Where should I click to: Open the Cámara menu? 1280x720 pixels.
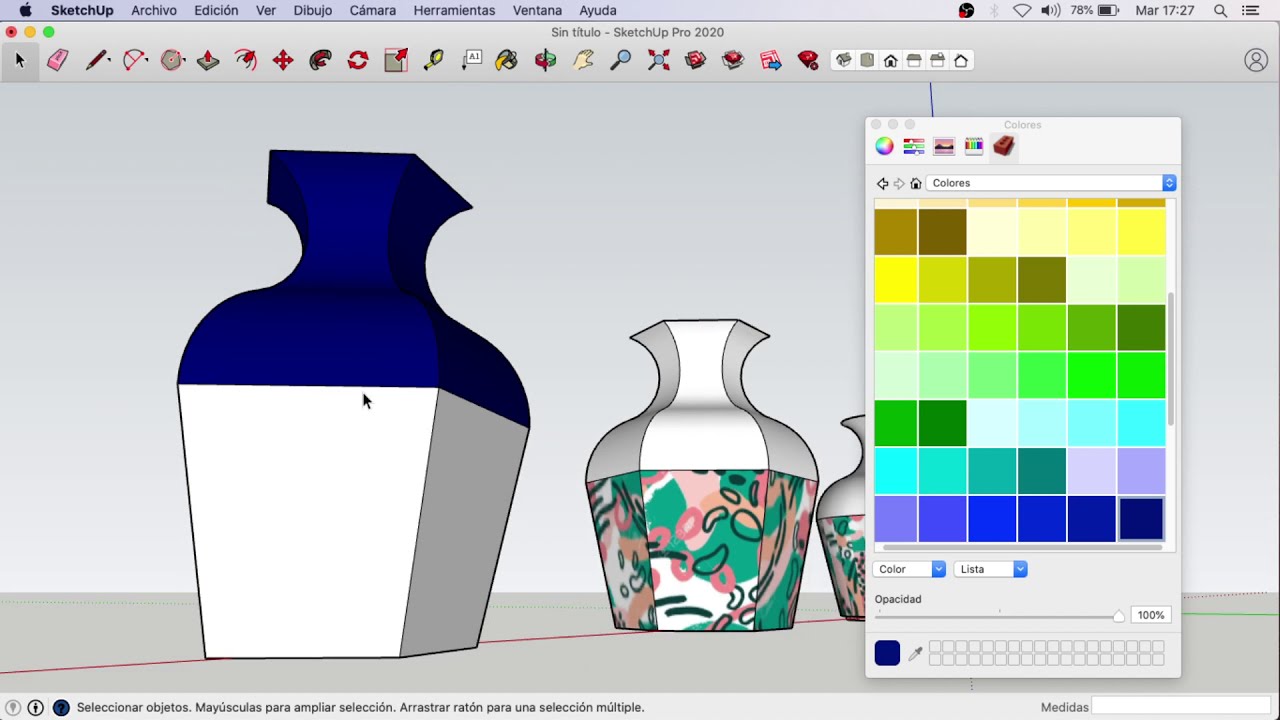[373, 10]
